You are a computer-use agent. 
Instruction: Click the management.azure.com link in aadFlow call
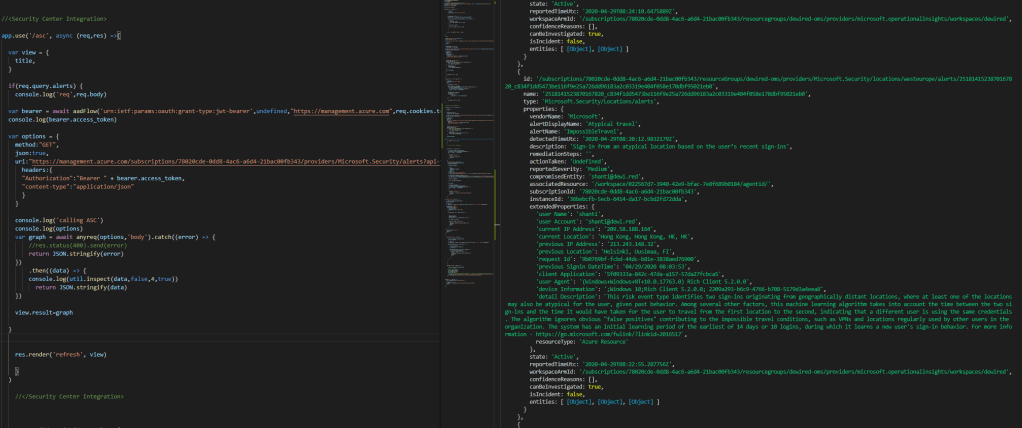pyautogui.click(x=339, y=110)
